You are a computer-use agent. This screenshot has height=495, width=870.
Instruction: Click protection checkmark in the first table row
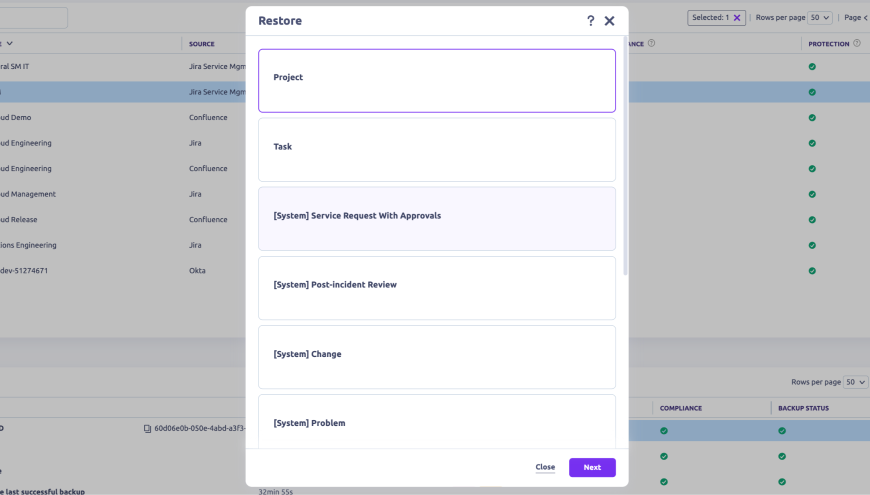[x=812, y=67]
